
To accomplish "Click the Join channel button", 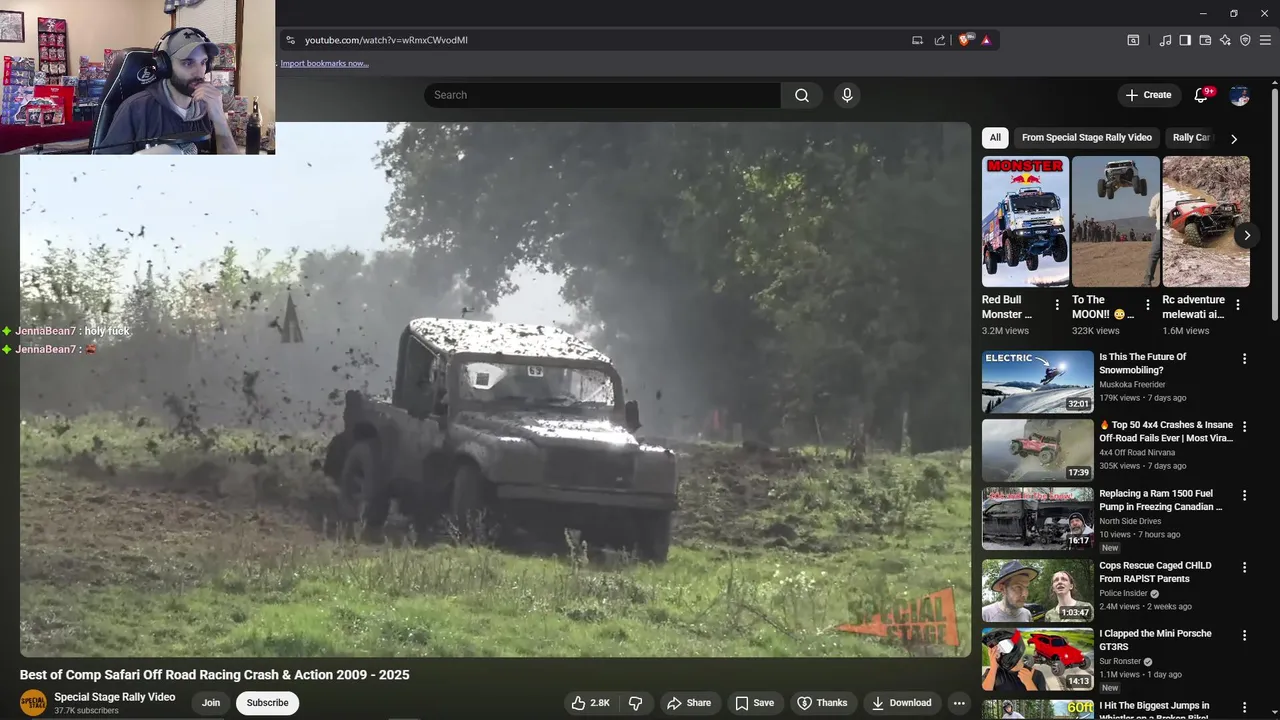I will 211,703.
